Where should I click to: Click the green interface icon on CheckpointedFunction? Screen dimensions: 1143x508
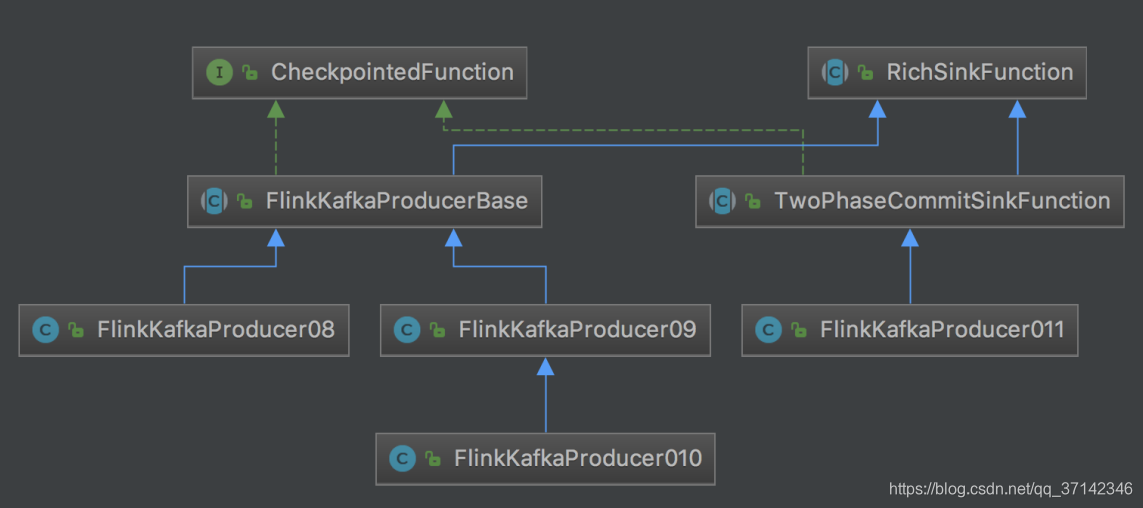pos(219,72)
